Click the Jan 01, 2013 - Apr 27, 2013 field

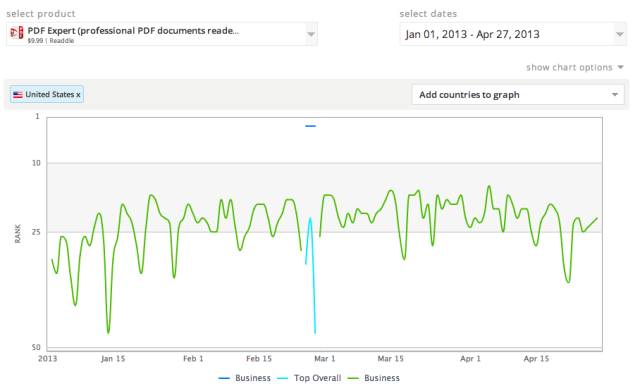513,34
